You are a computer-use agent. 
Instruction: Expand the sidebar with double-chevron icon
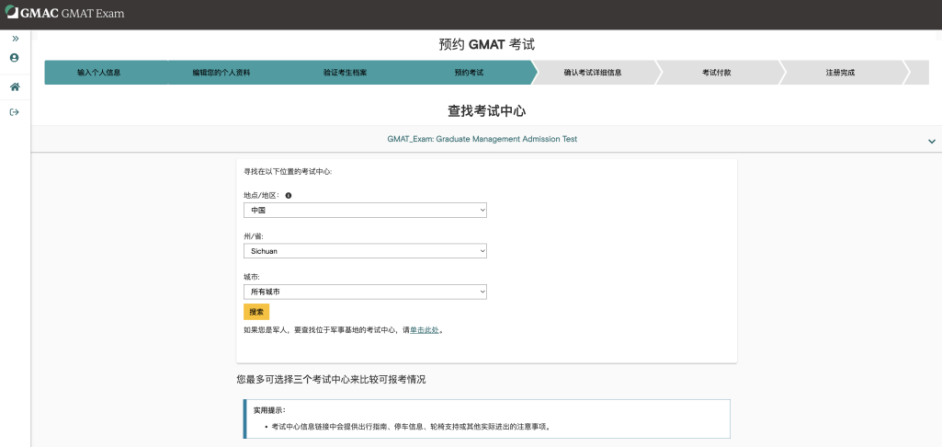tap(15, 38)
